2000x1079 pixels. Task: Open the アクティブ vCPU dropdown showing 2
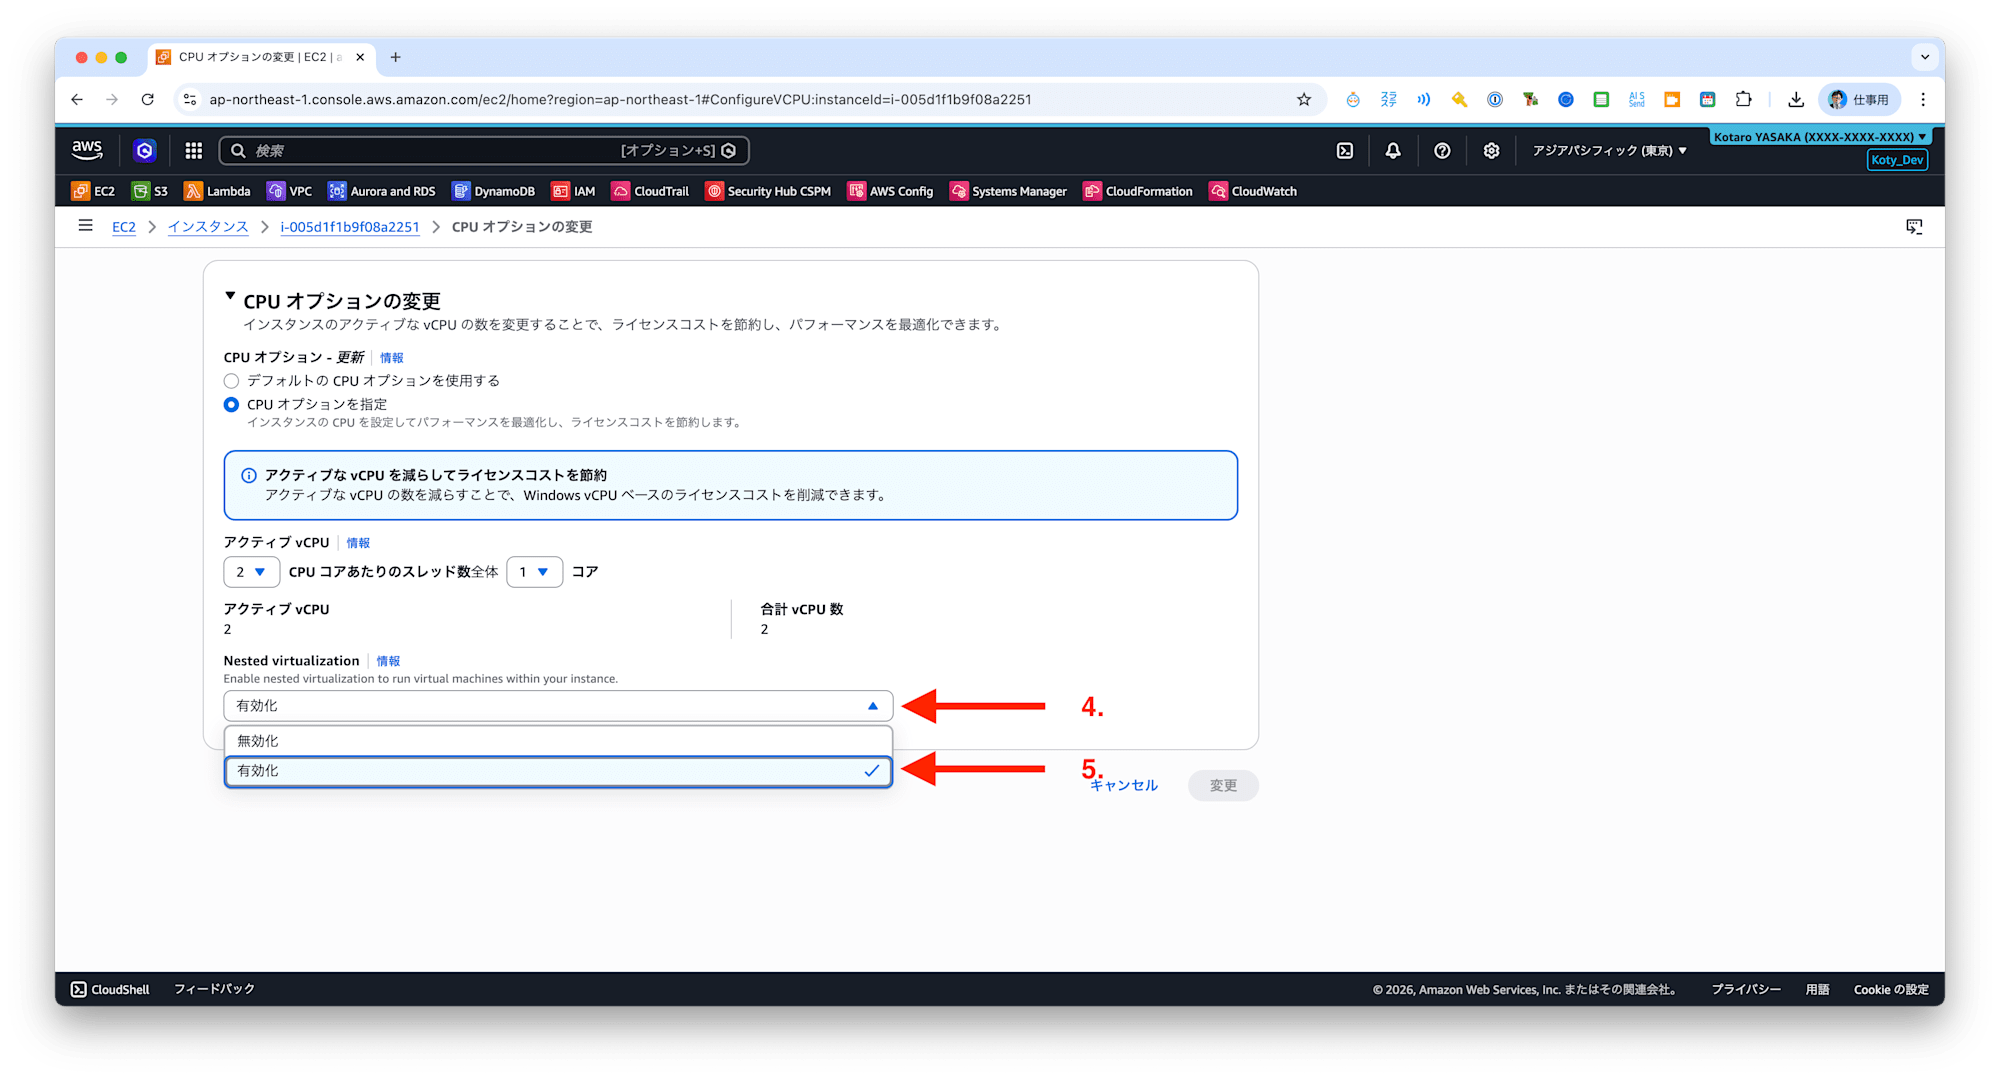[x=251, y=572]
